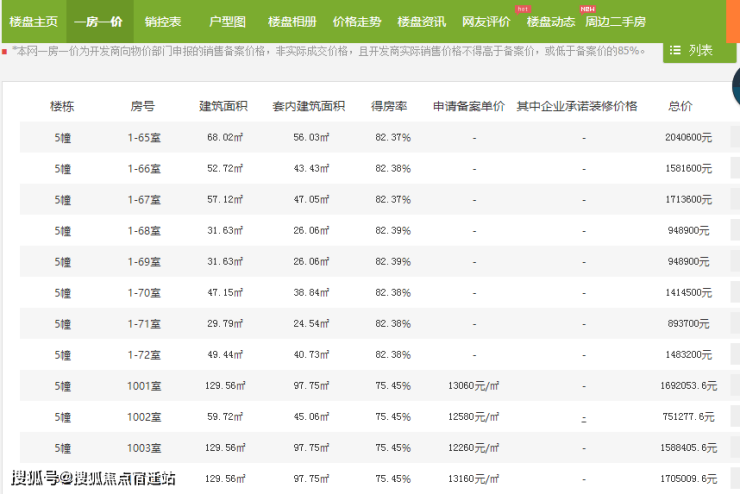The height and width of the screenshot is (494, 740).
Task: Select room 1-71室 cell
Action: [x=144, y=324]
